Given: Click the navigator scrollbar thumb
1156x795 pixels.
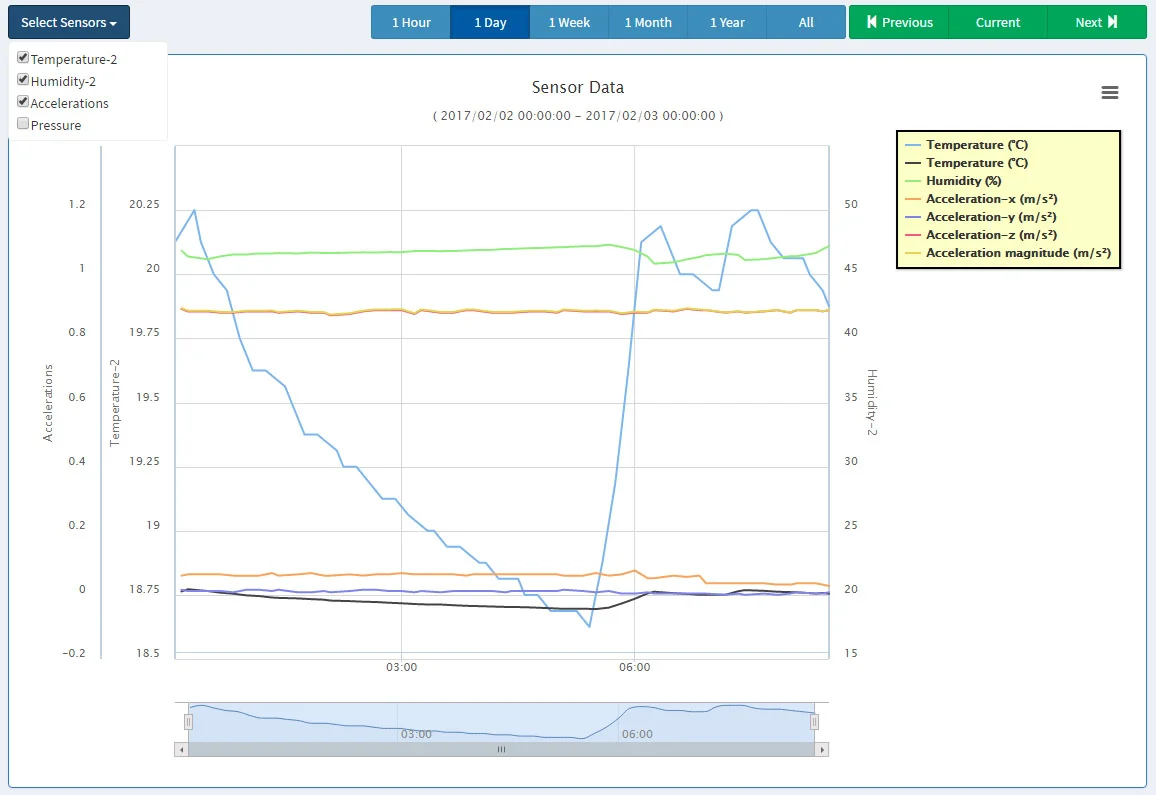Looking at the screenshot, I should 501,749.
